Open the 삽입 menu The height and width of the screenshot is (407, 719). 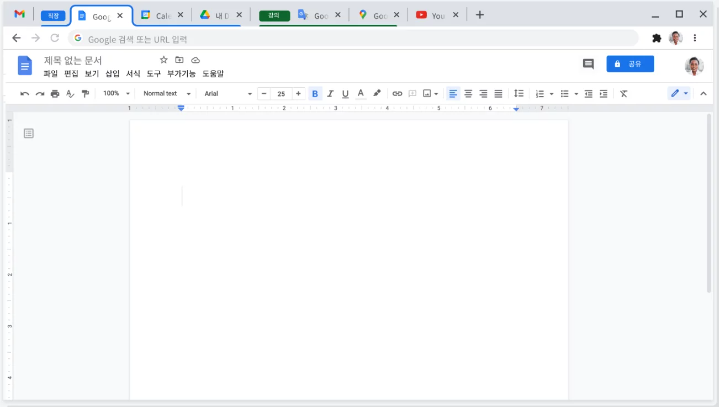point(112,73)
